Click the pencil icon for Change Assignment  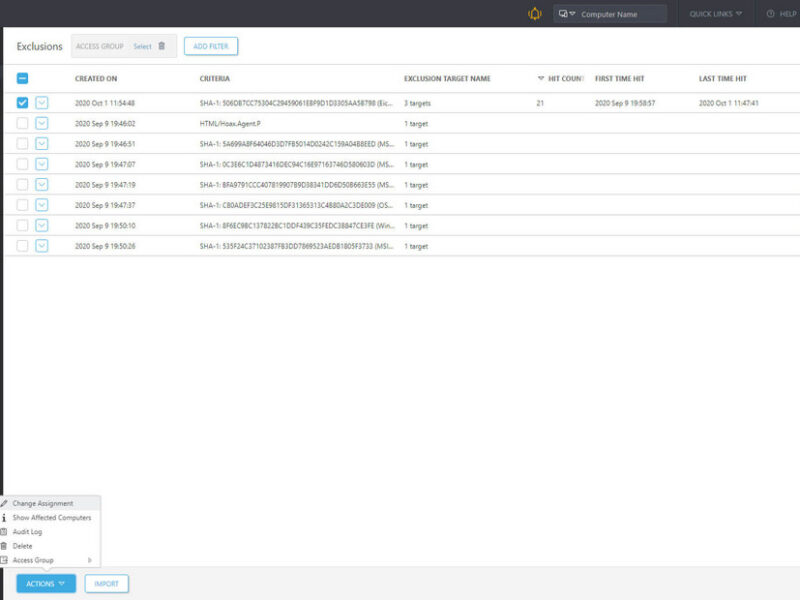(4, 503)
